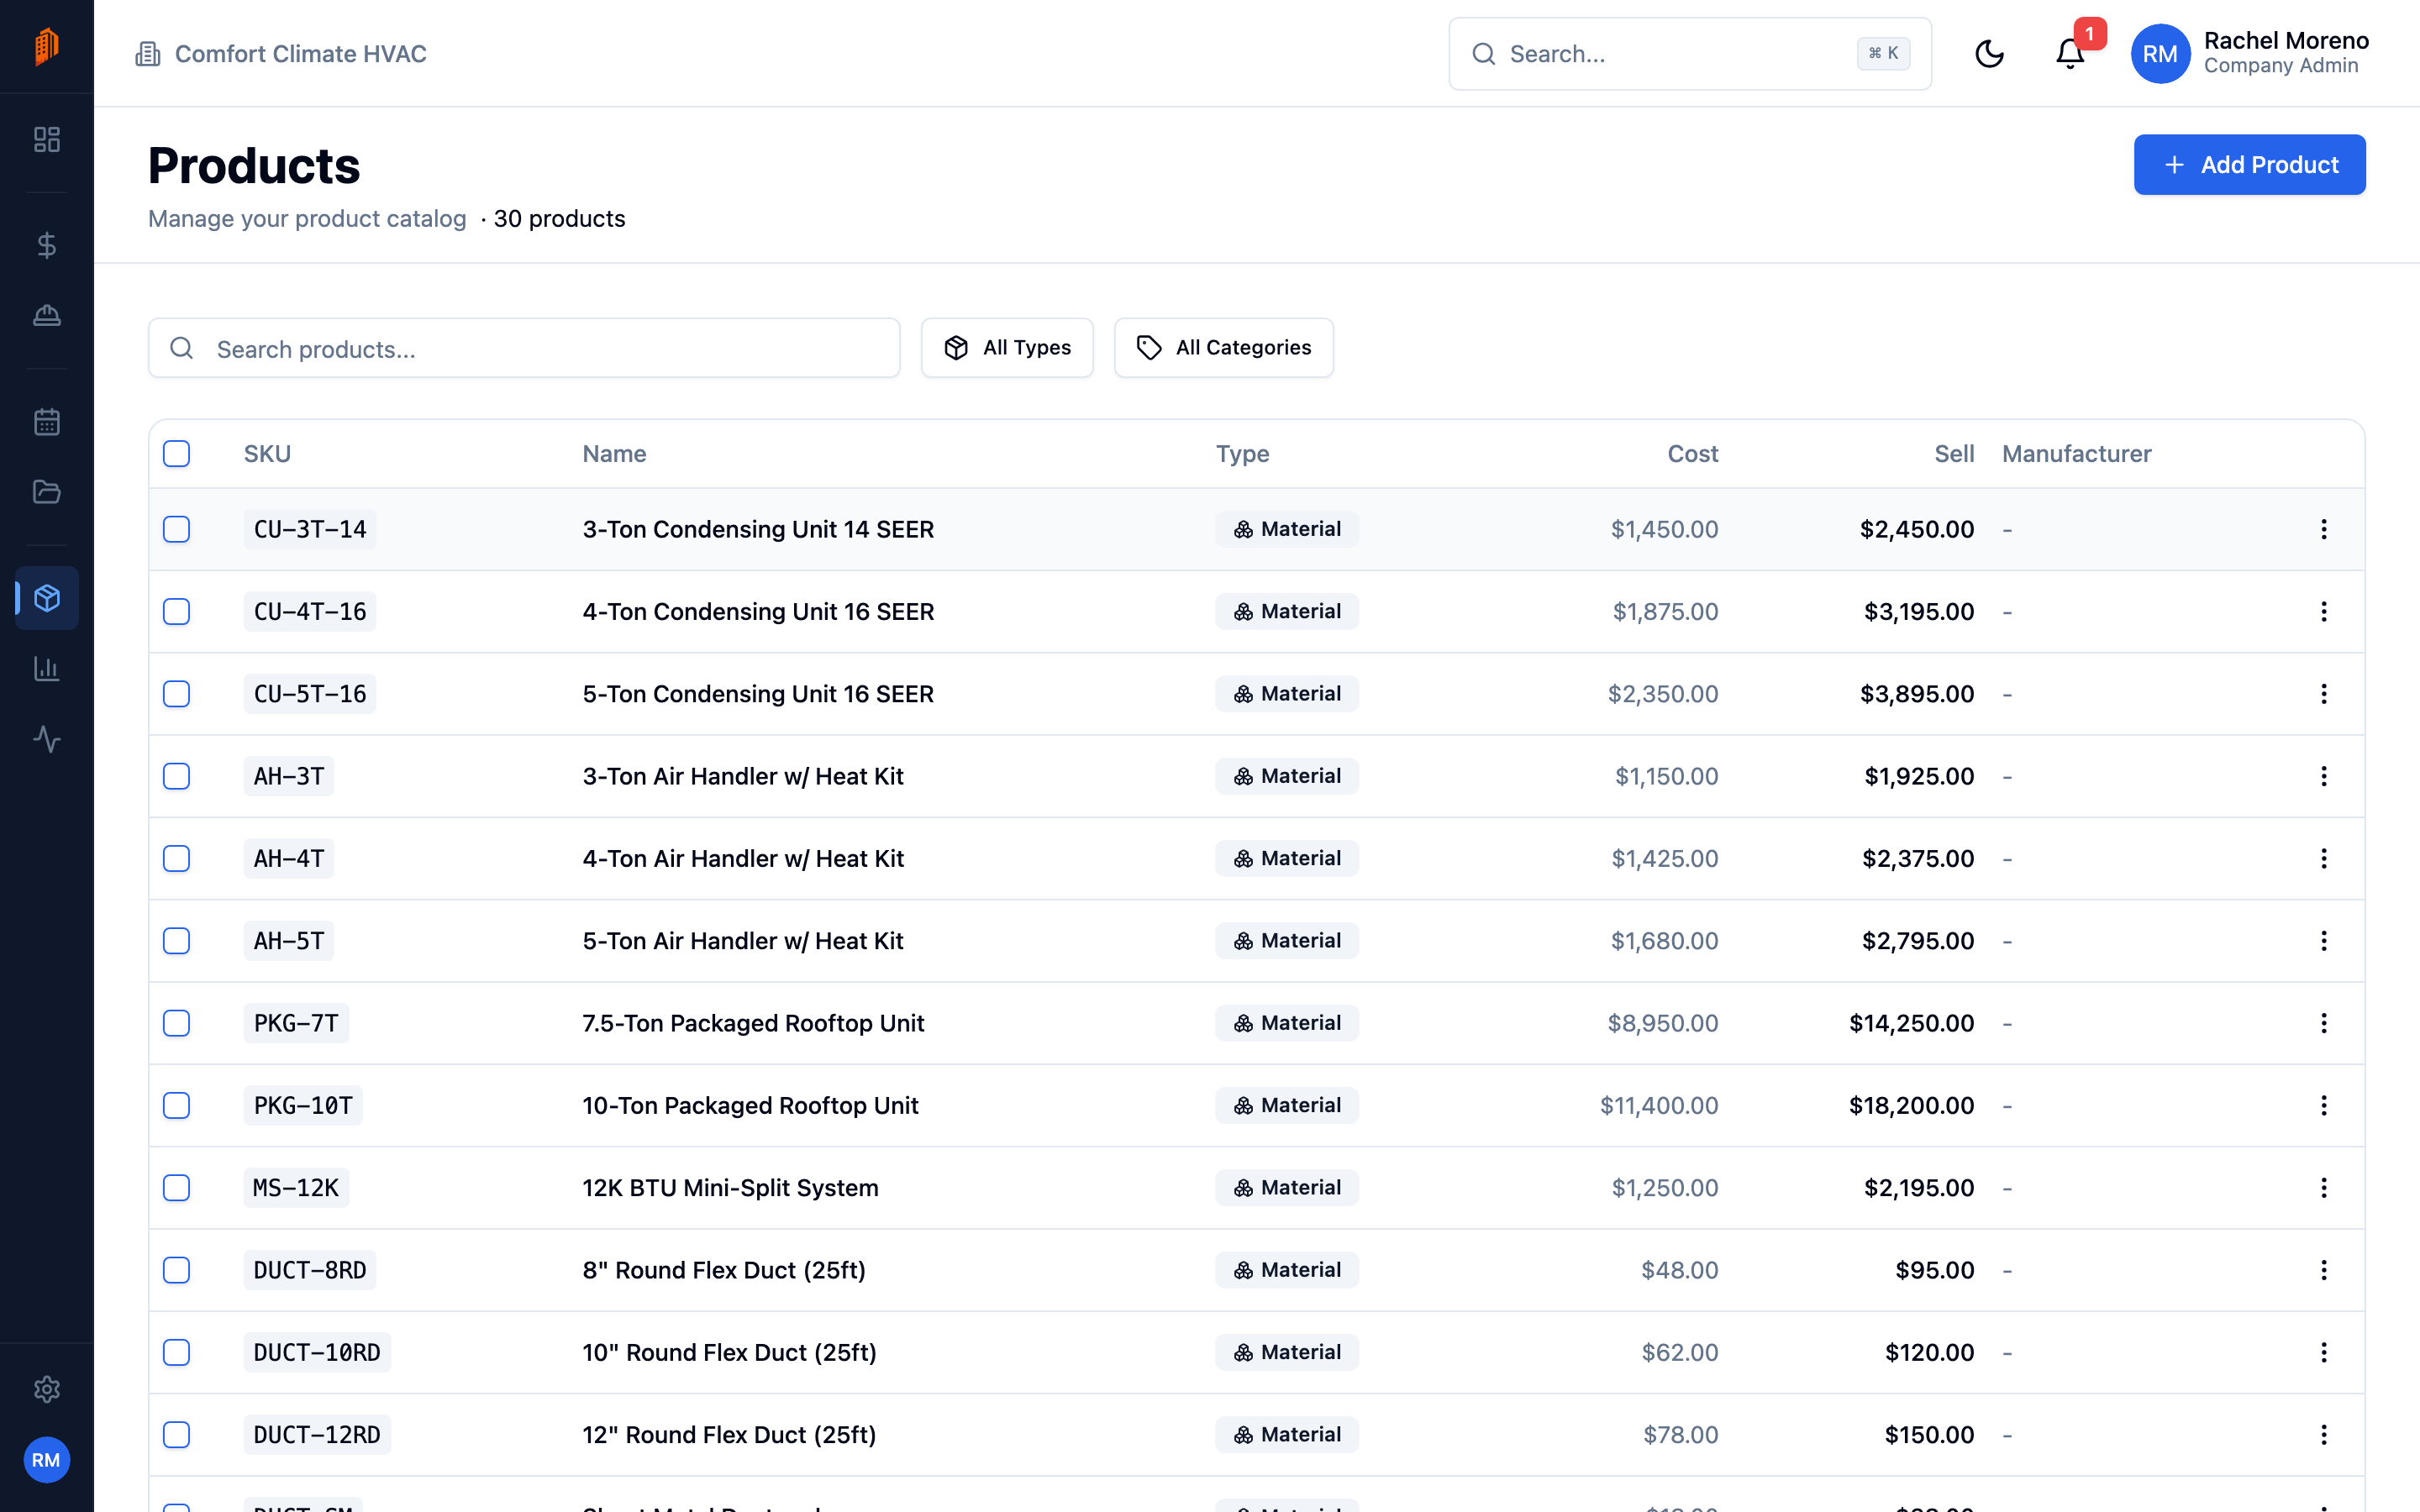Viewport: 2420px width, 1512px height.
Task: Open row actions for AH-5T
Action: [2323, 941]
